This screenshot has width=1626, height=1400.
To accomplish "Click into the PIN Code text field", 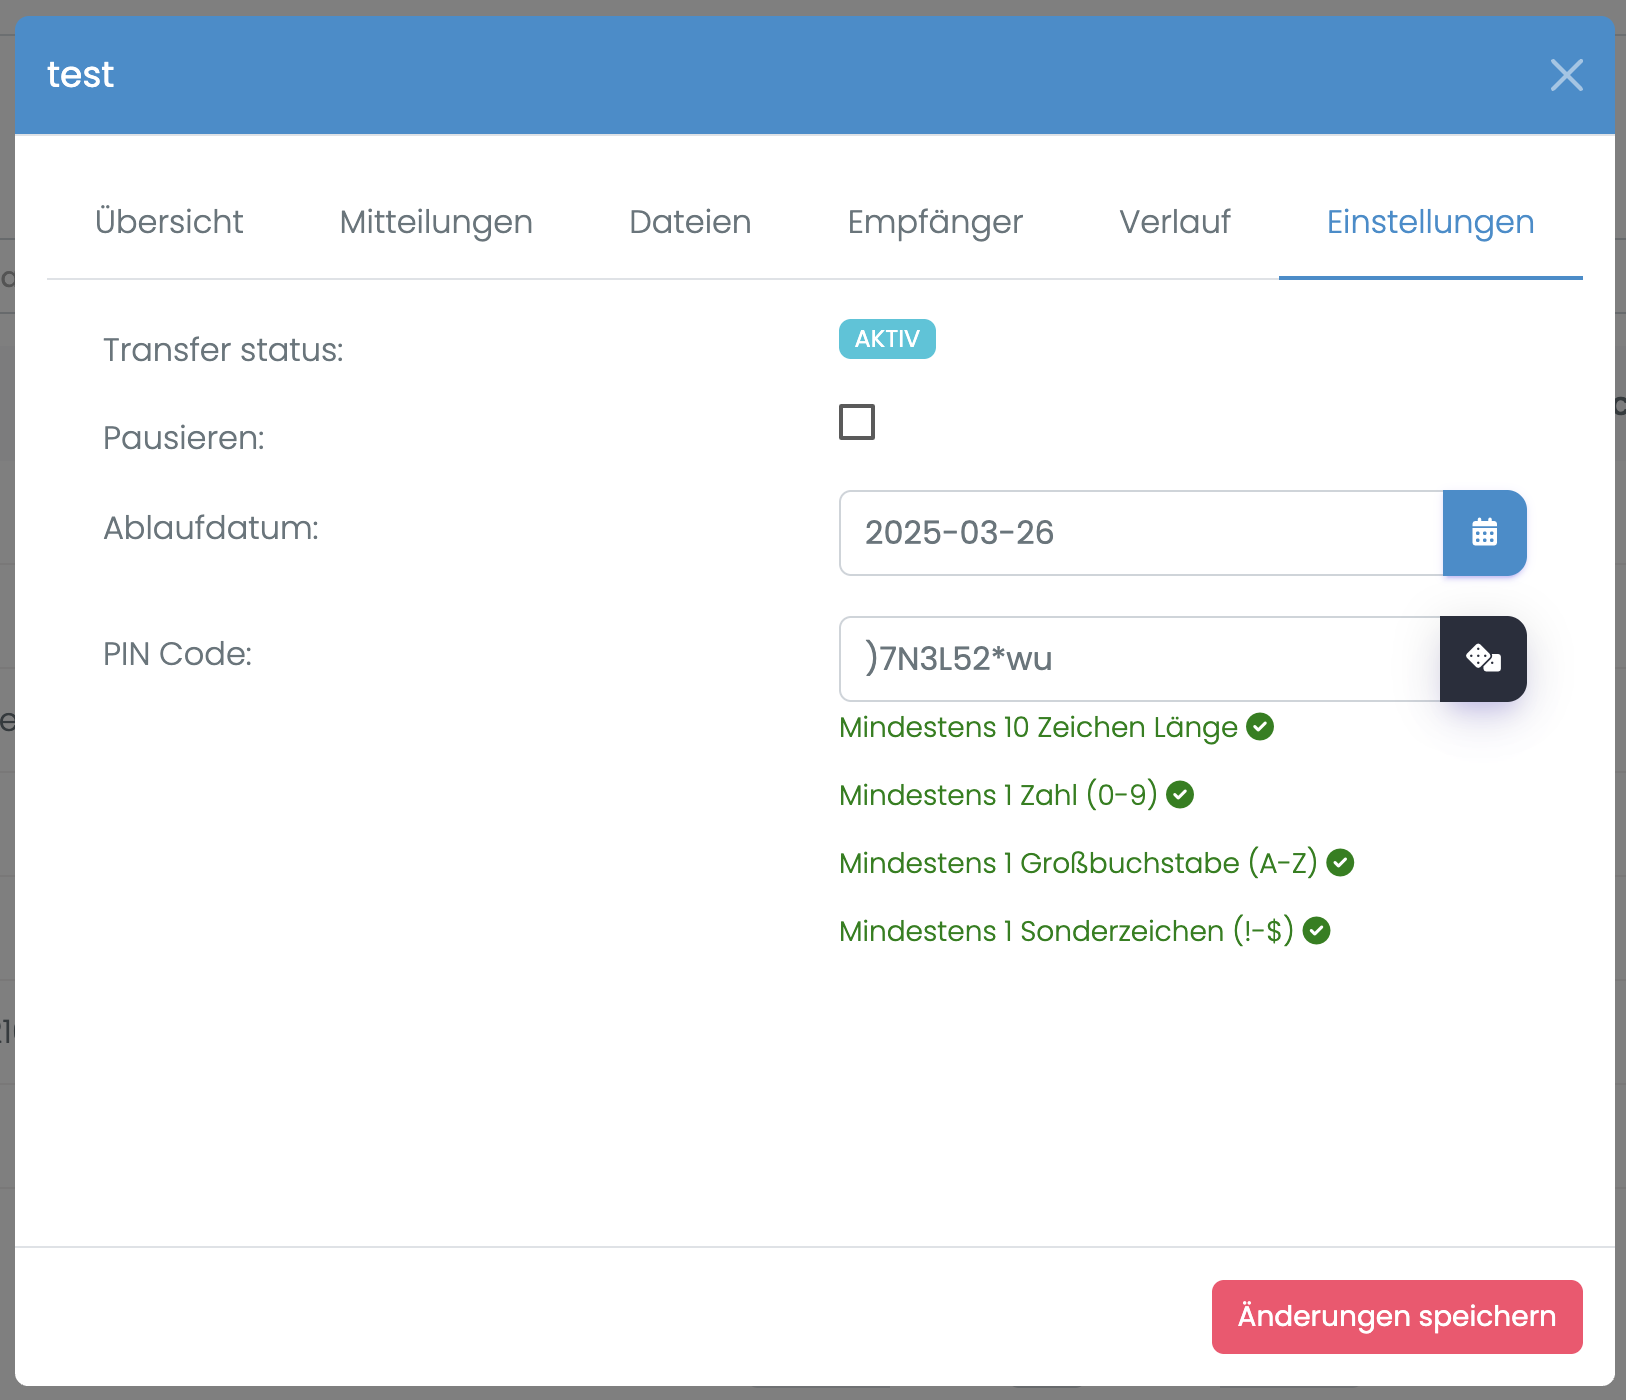I will click(x=1140, y=659).
